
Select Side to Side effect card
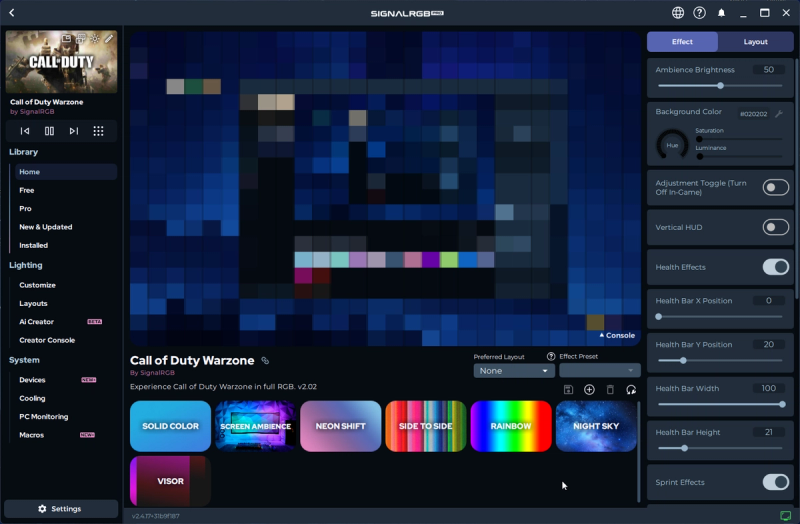(426, 426)
